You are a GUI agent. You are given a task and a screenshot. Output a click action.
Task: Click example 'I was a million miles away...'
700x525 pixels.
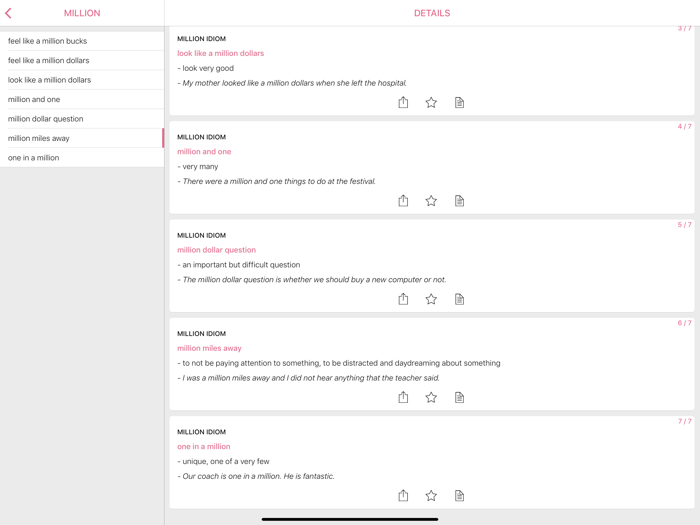(308, 378)
